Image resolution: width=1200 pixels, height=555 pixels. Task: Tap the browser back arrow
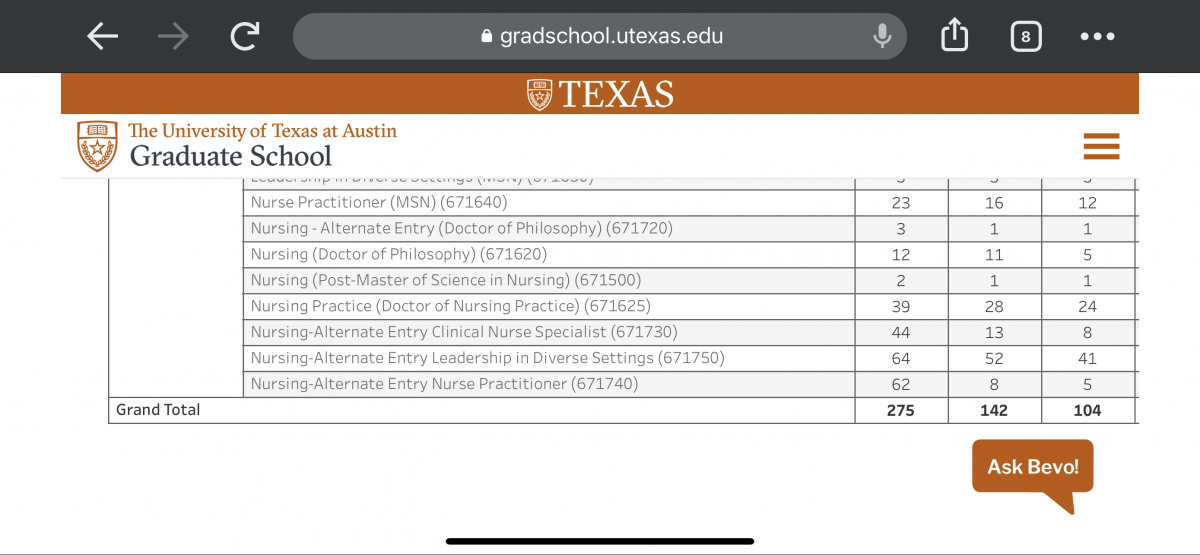coord(102,37)
